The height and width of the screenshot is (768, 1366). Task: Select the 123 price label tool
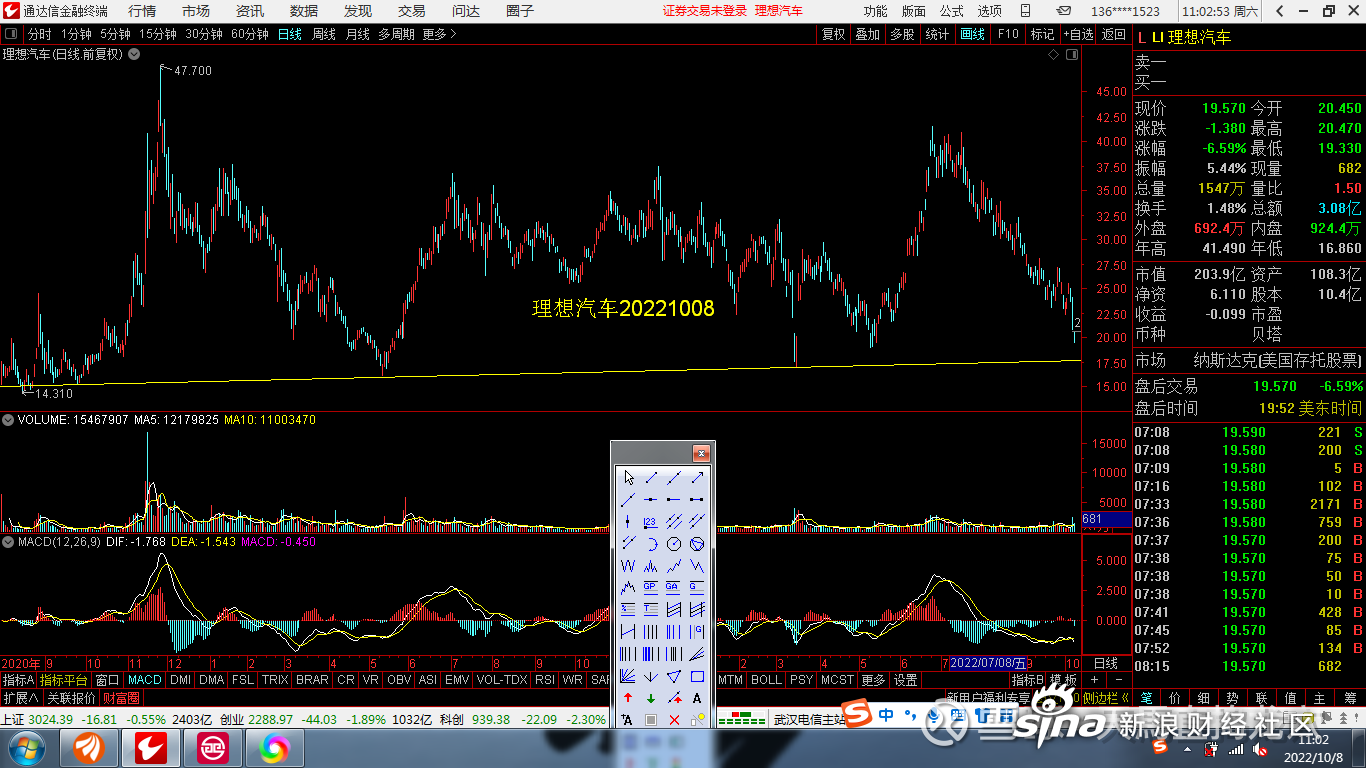(x=651, y=521)
